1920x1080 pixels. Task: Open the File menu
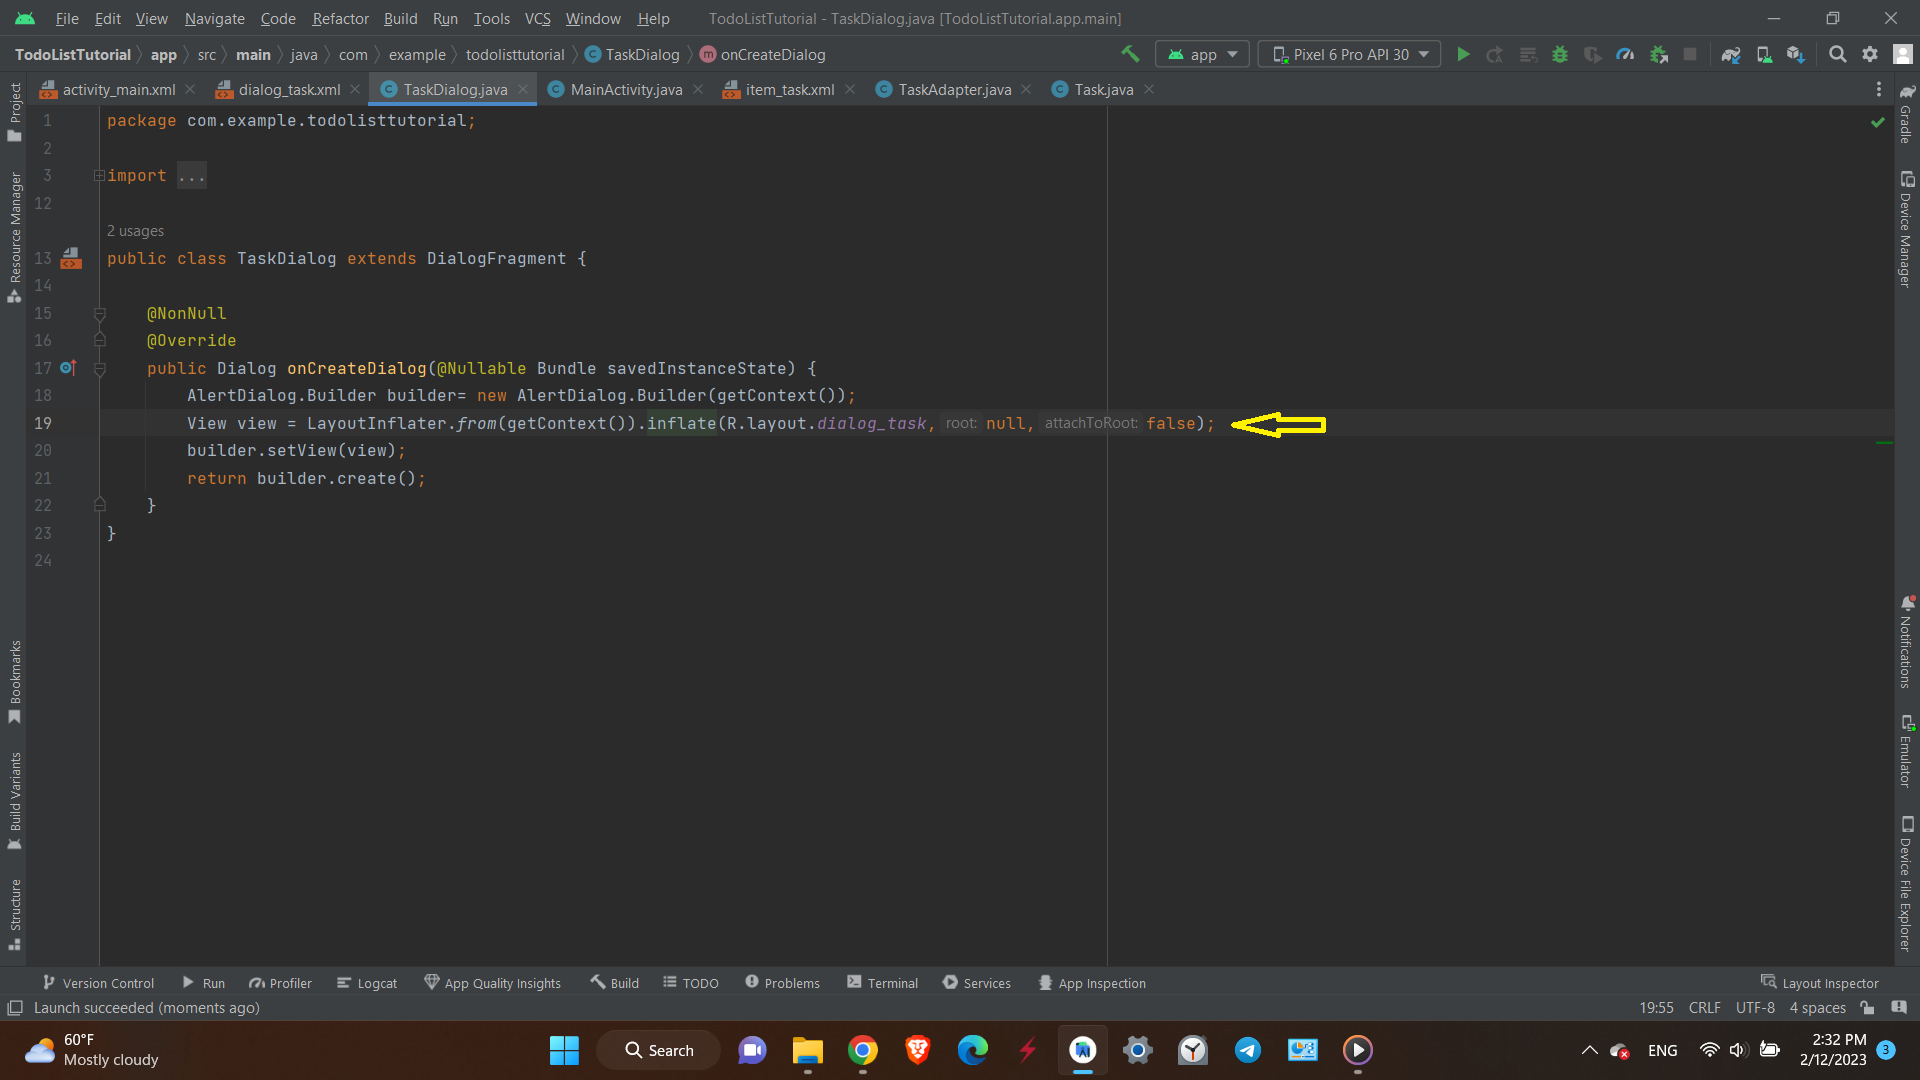67,18
